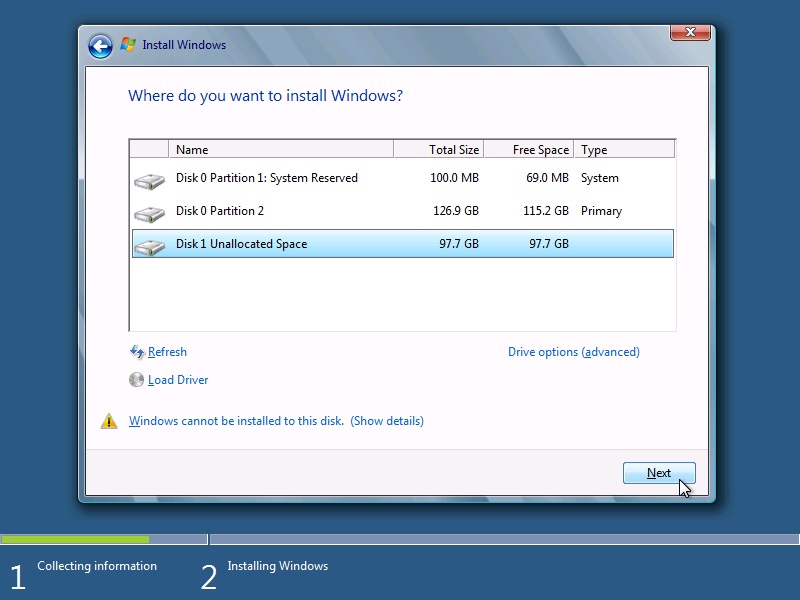Click 'Where do you want to install Windows?' heading
Screen dimensions: 800x600
[265, 96]
